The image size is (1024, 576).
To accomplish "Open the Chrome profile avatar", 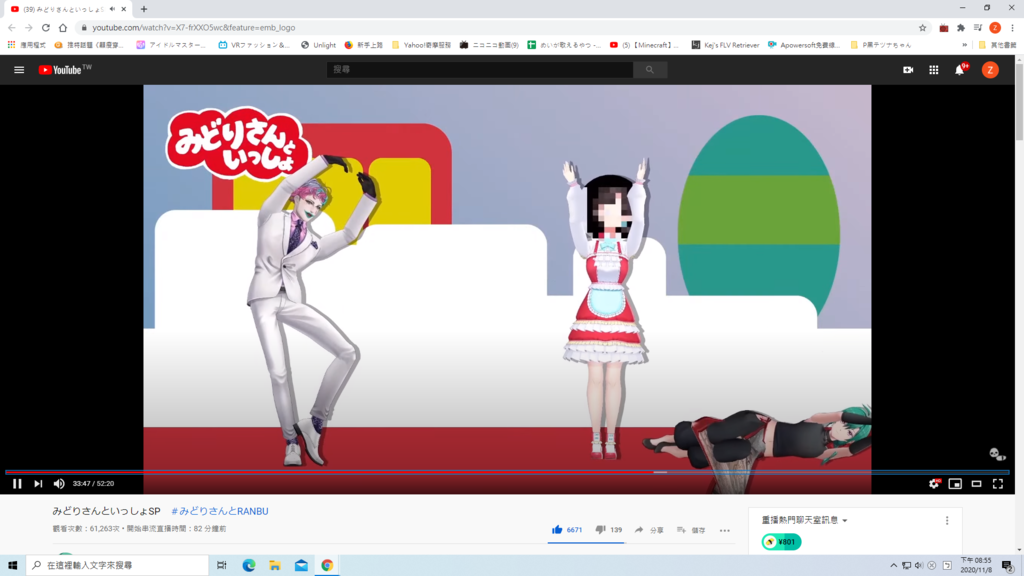I will pos(995,27).
